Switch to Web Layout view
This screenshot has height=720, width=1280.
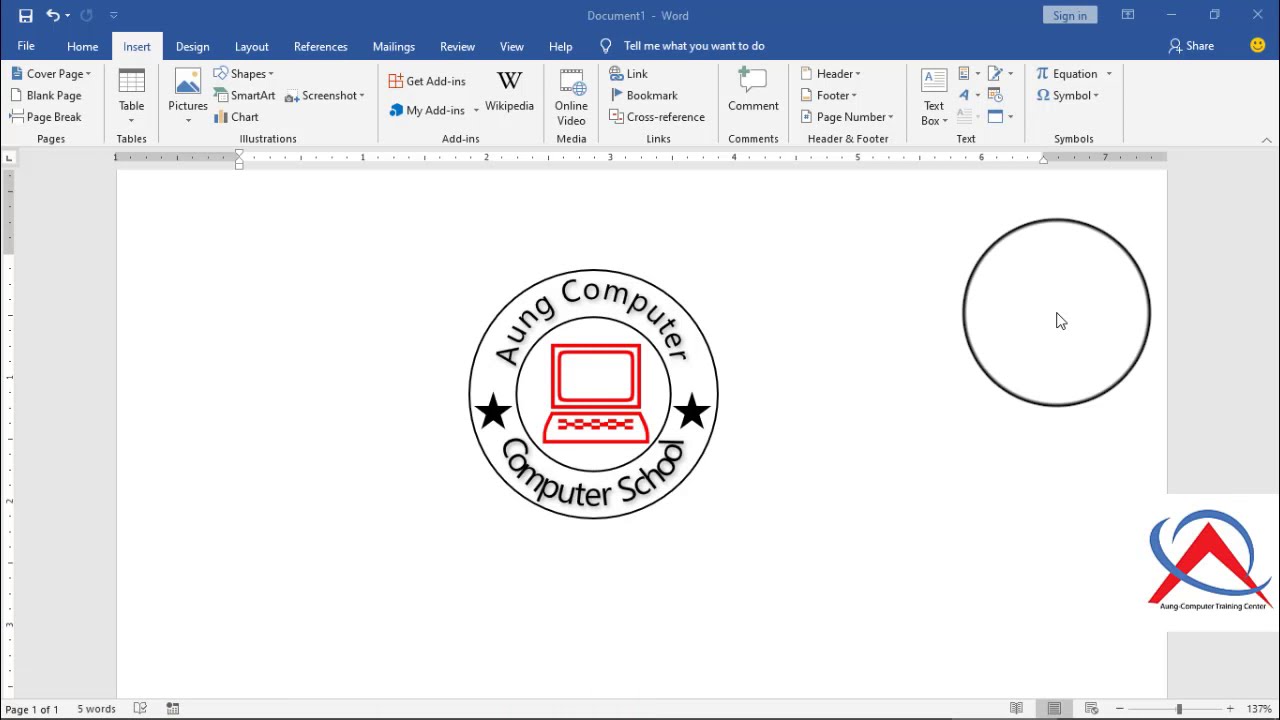tap(1091, 708)
